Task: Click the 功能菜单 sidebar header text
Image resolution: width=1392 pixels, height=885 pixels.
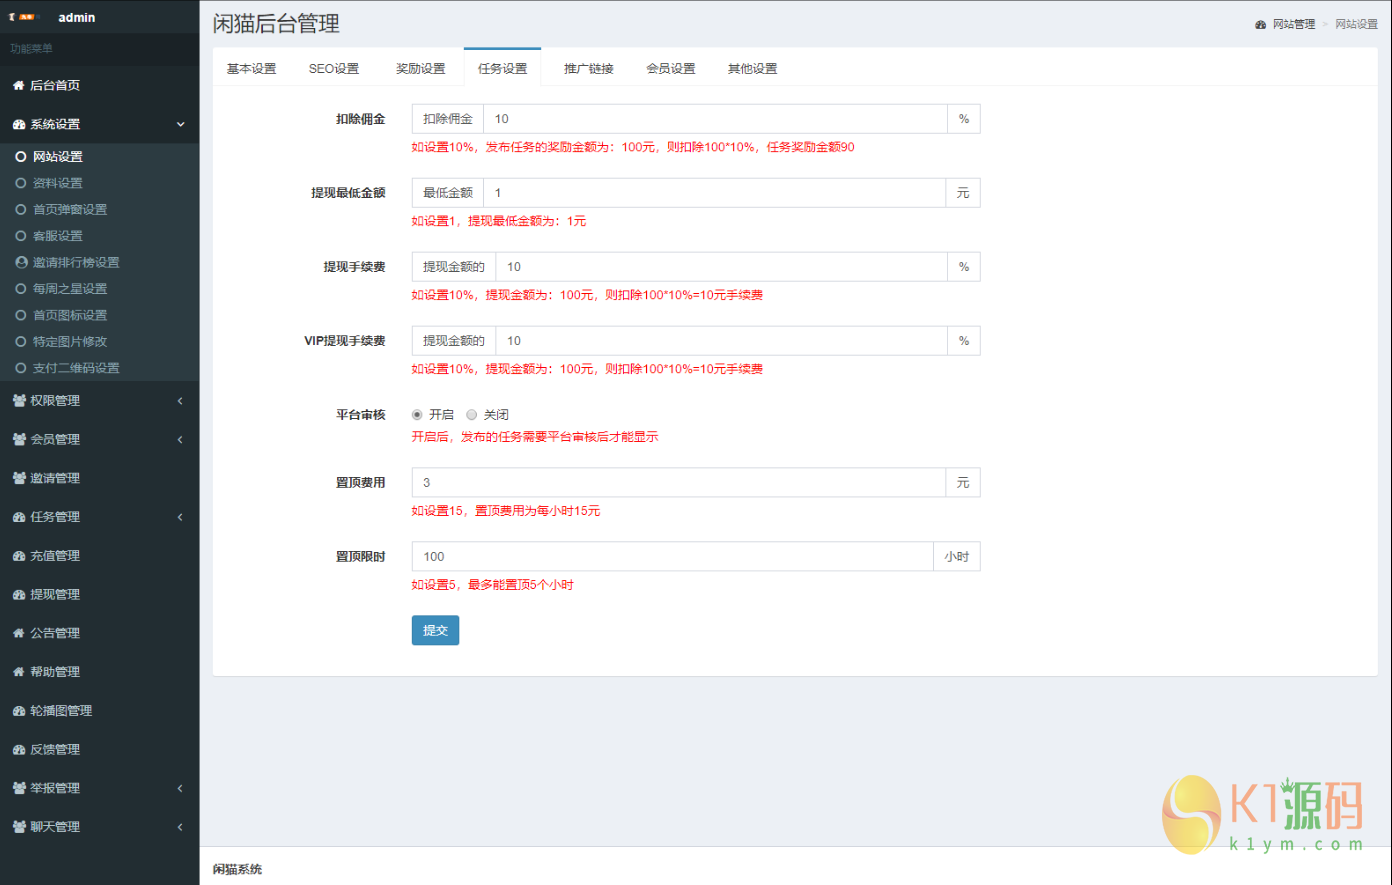Action: [32, 49]
